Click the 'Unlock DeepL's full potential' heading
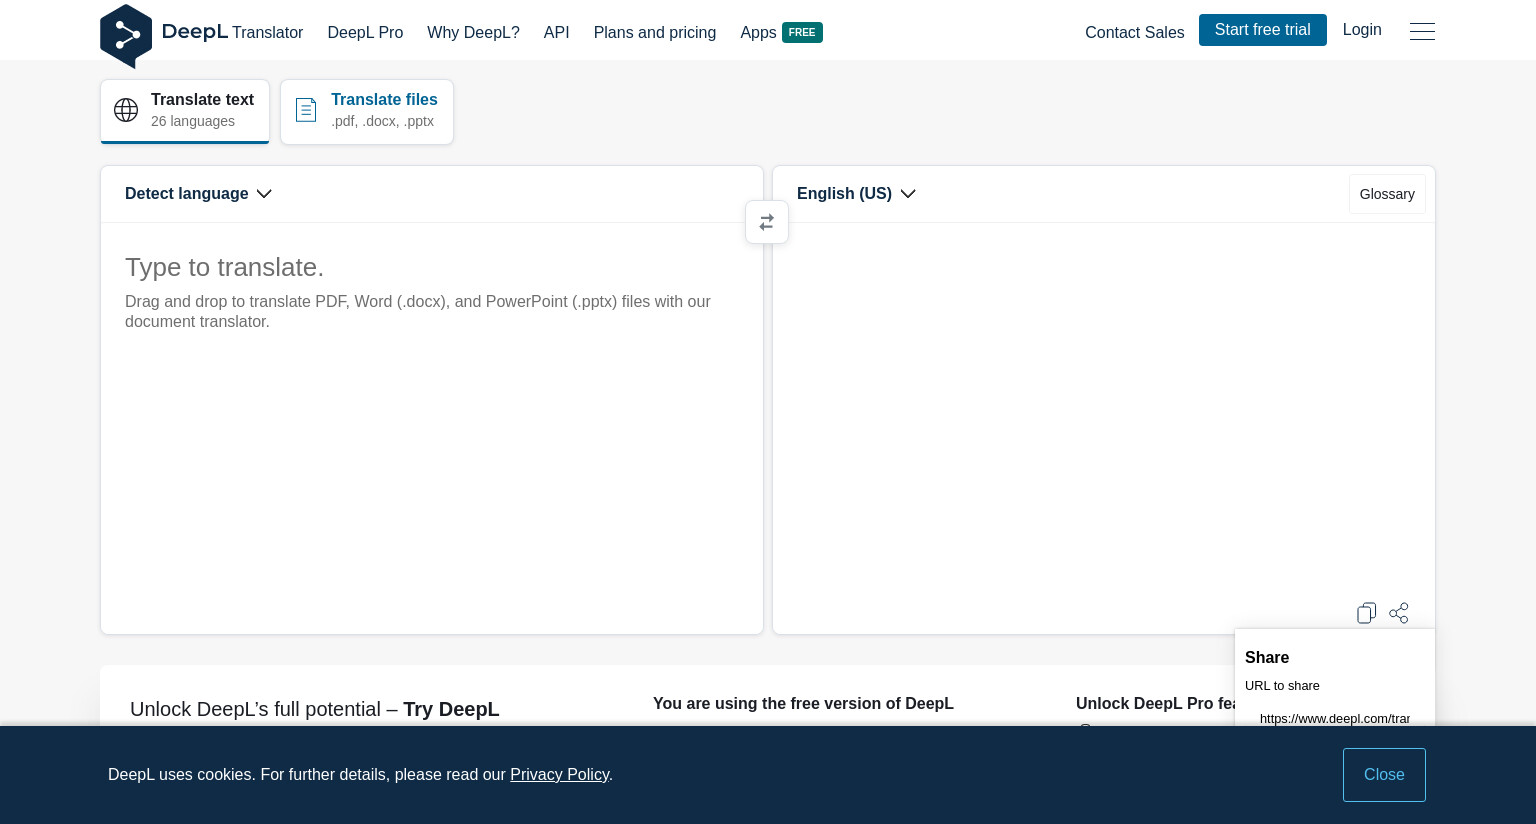The height and width of the screenshot is (824, 1536). pyautogui.click(x=315, y=709)
